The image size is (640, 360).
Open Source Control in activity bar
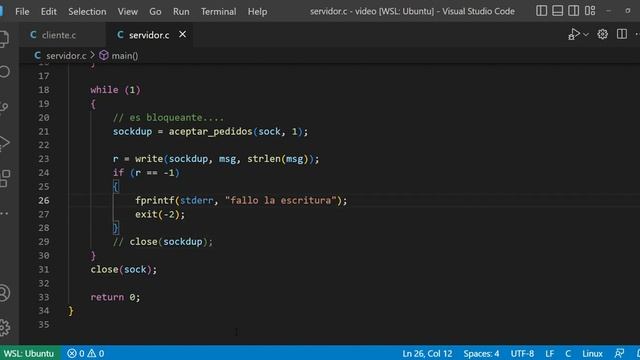[x=4, y=107]
